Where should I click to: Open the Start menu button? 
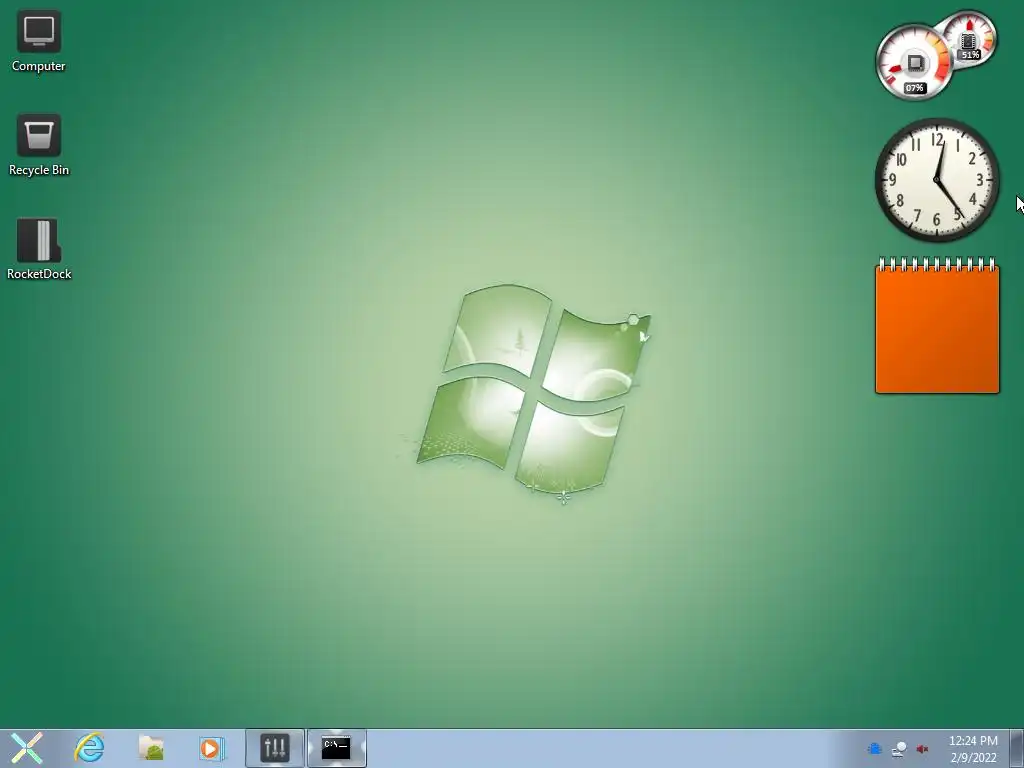tap(27, 748)
